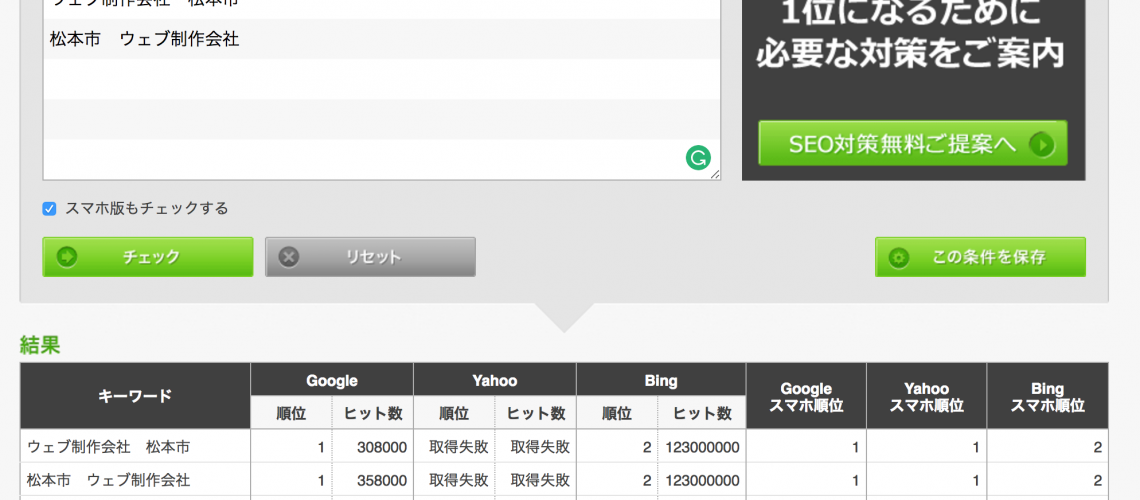1140x500 pixels.
Task: Click the 順位 subheader under Yahoo
Action: click(x=454, y=413)
